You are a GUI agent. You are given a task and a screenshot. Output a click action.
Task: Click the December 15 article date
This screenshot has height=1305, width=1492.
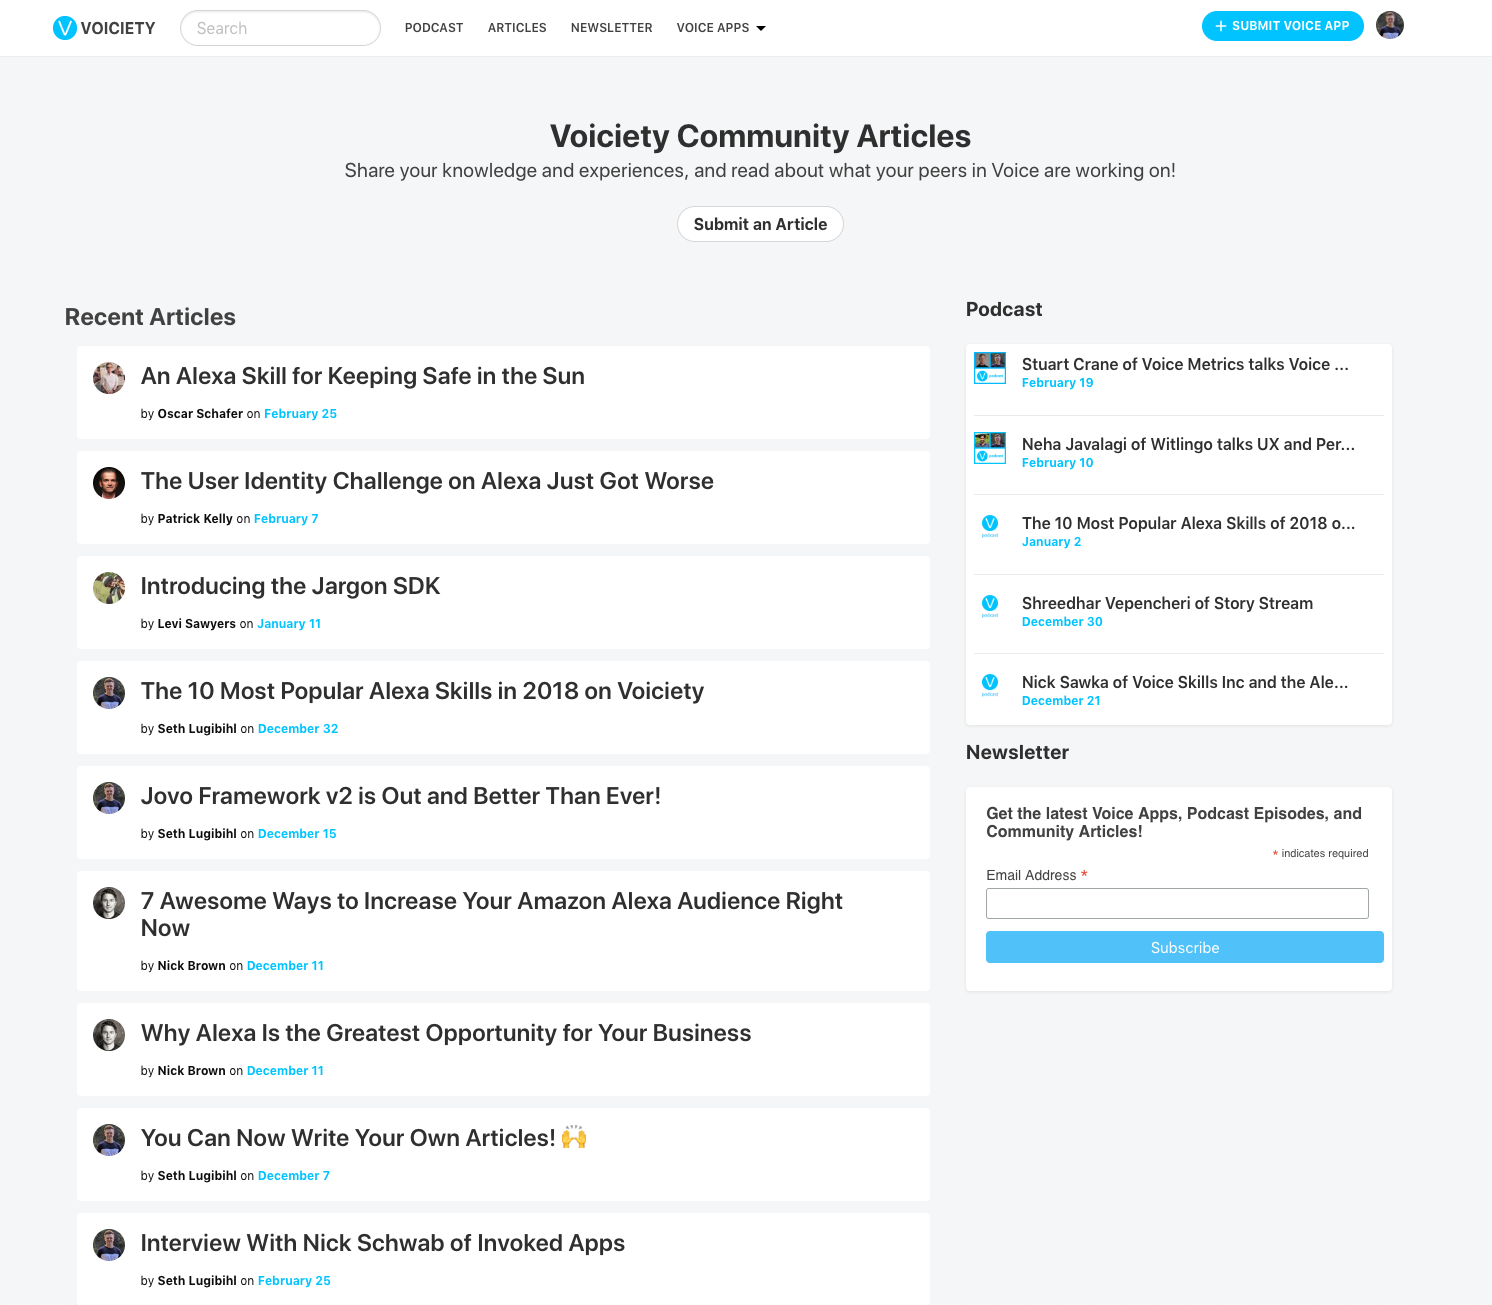[x=297, y=834]
